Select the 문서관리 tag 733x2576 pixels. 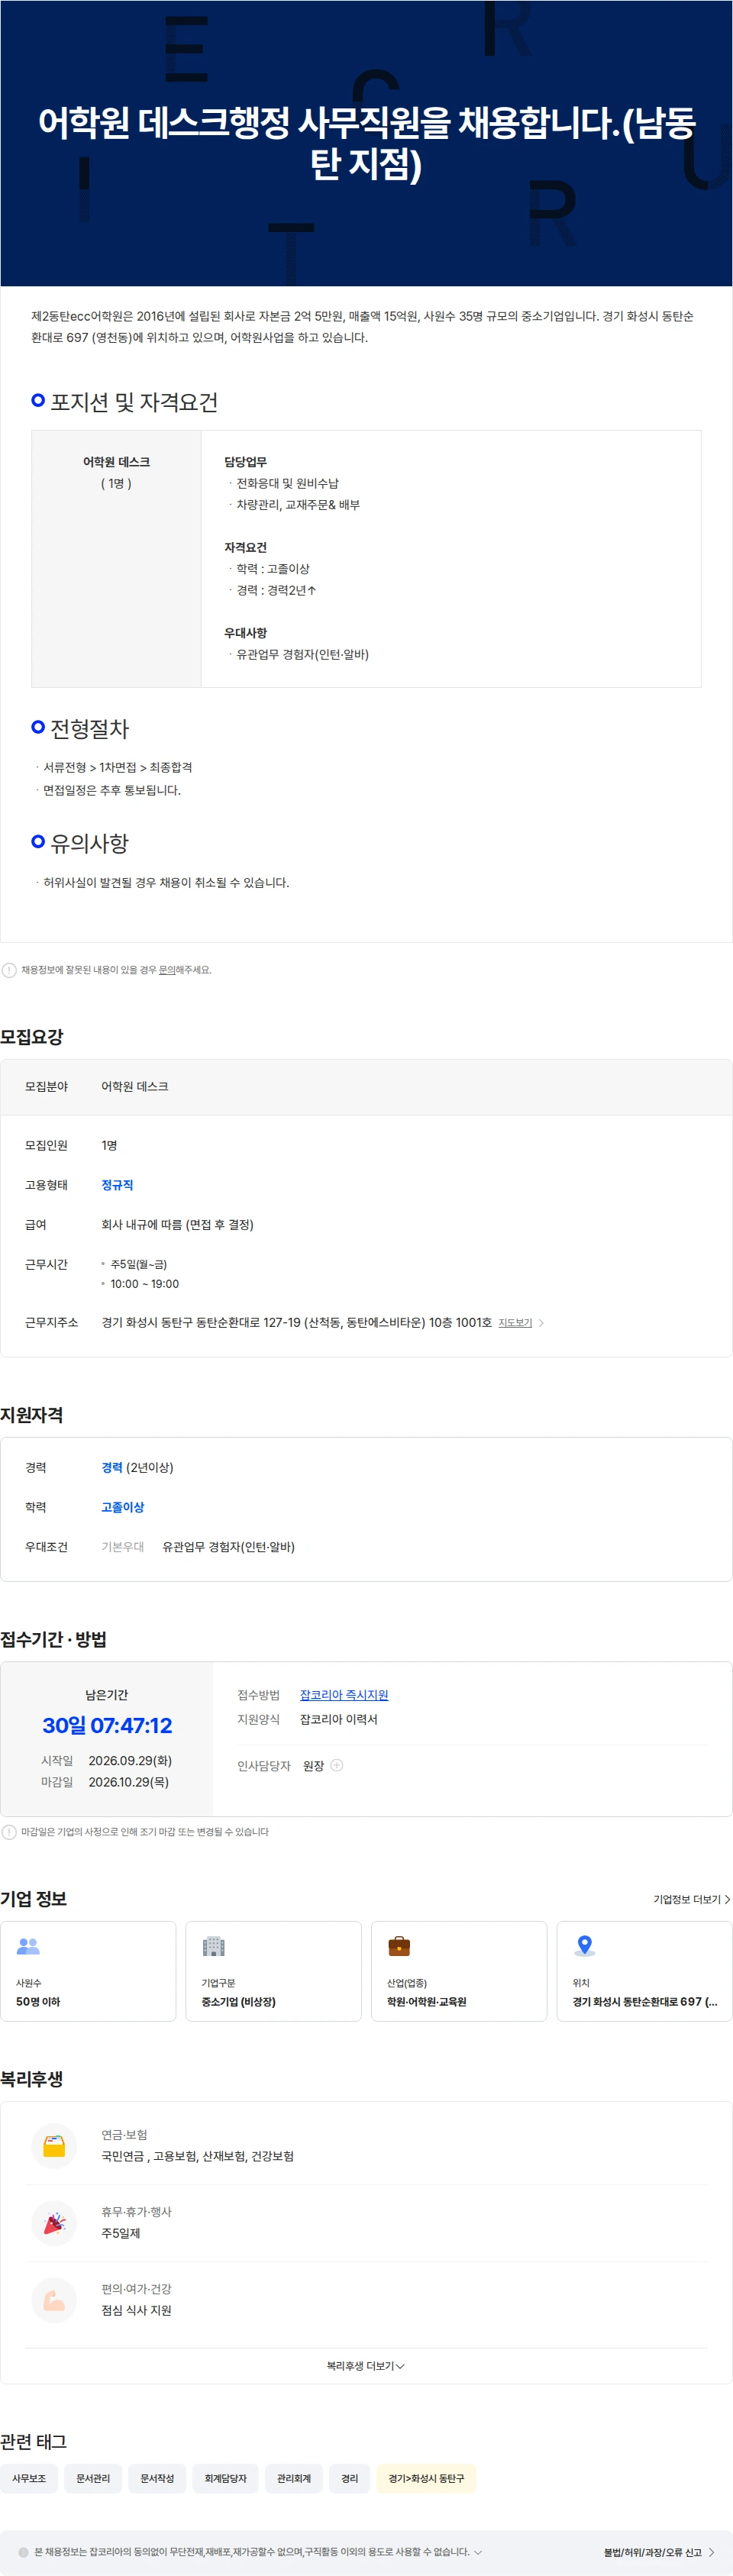click(x=93, y=2478)
